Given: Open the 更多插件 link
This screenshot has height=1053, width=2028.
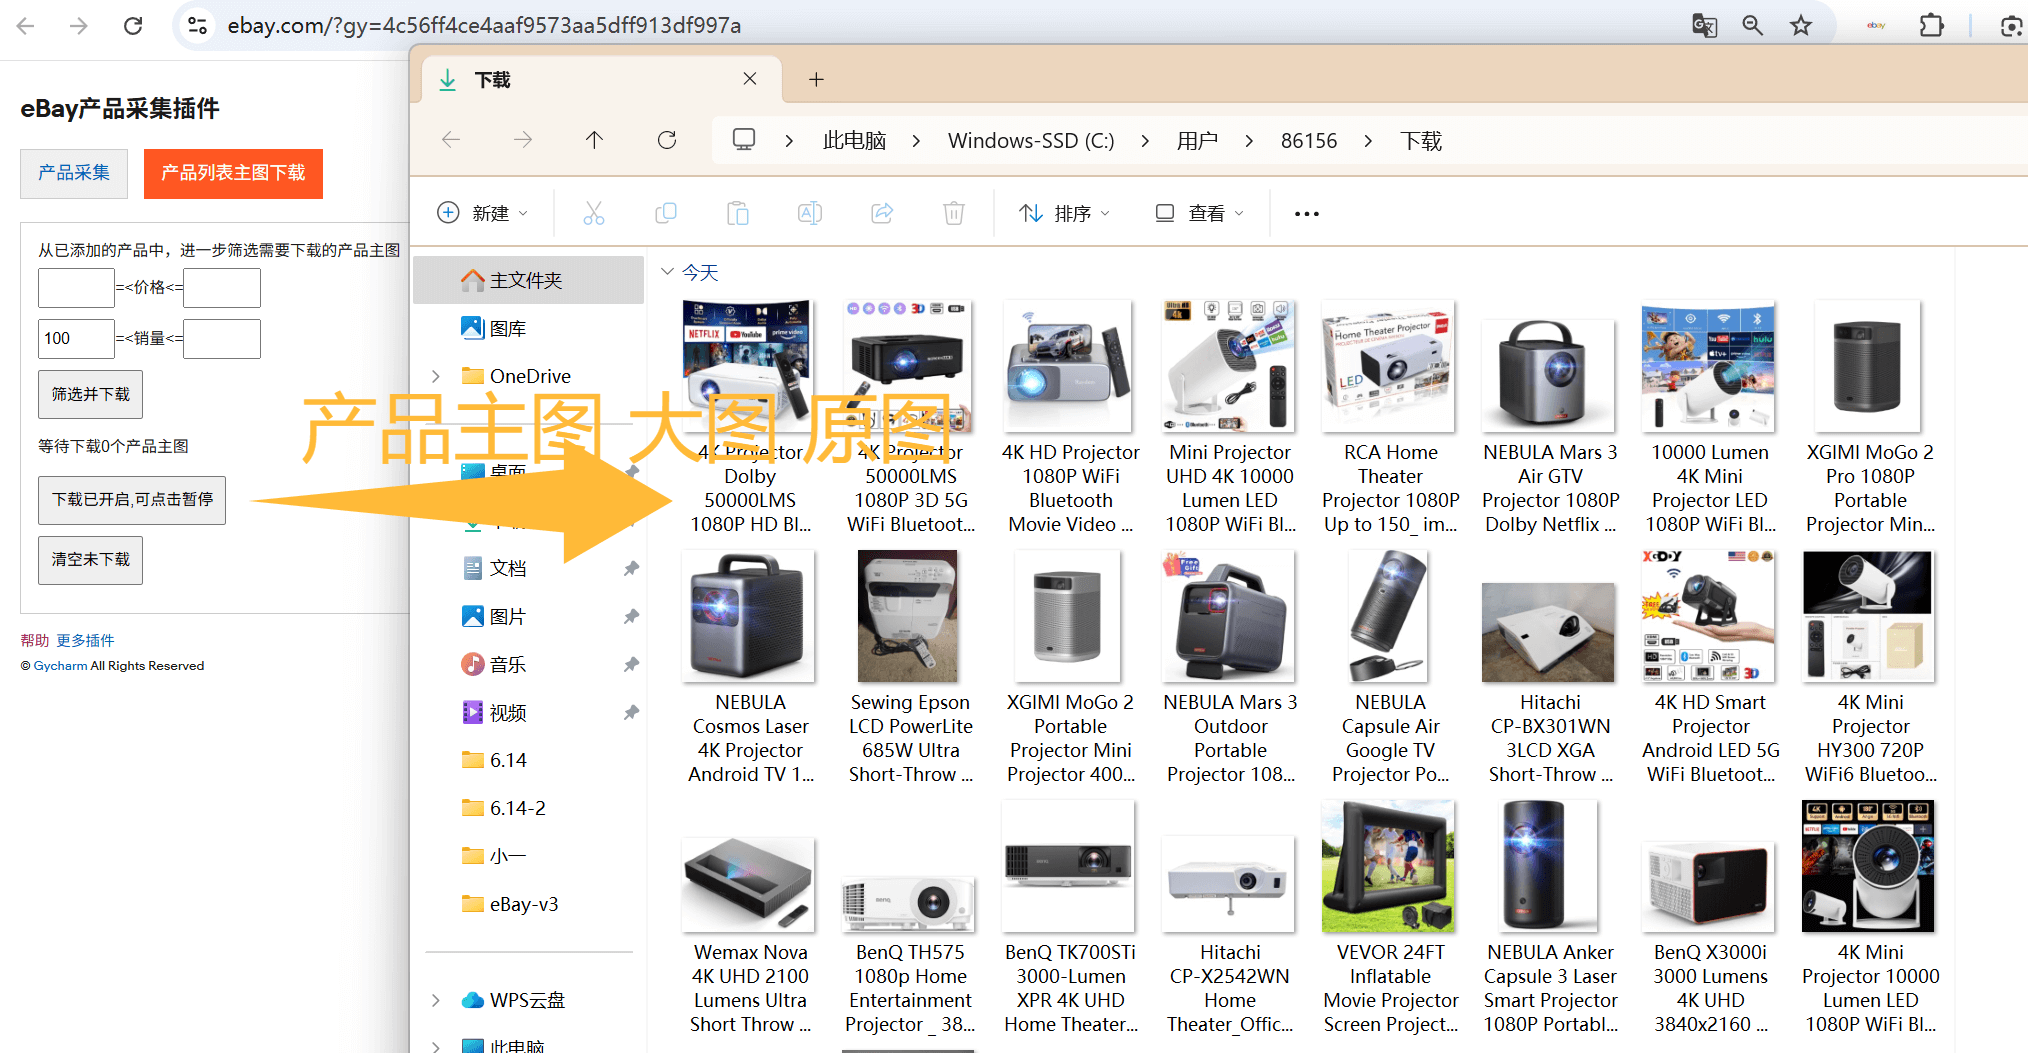Looking at the screenshot, I should coord(85,640).
